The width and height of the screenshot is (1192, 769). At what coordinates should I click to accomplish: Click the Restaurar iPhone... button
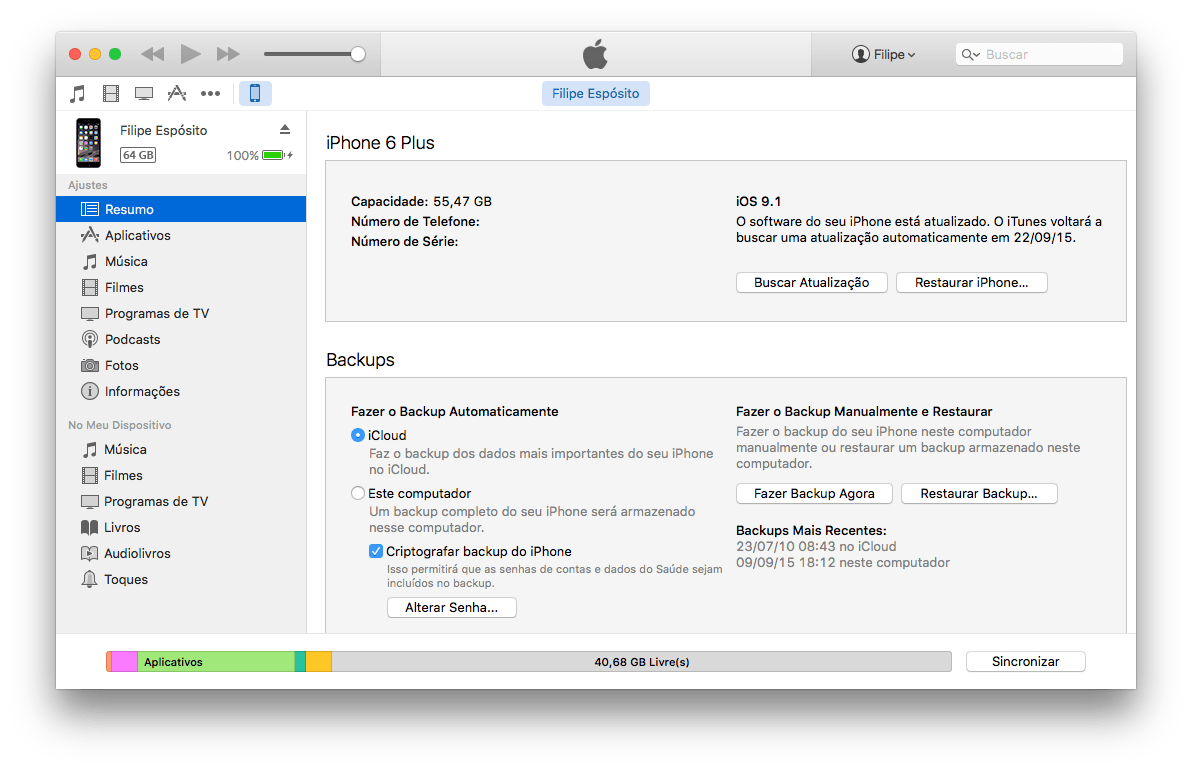tap(972, 282)
